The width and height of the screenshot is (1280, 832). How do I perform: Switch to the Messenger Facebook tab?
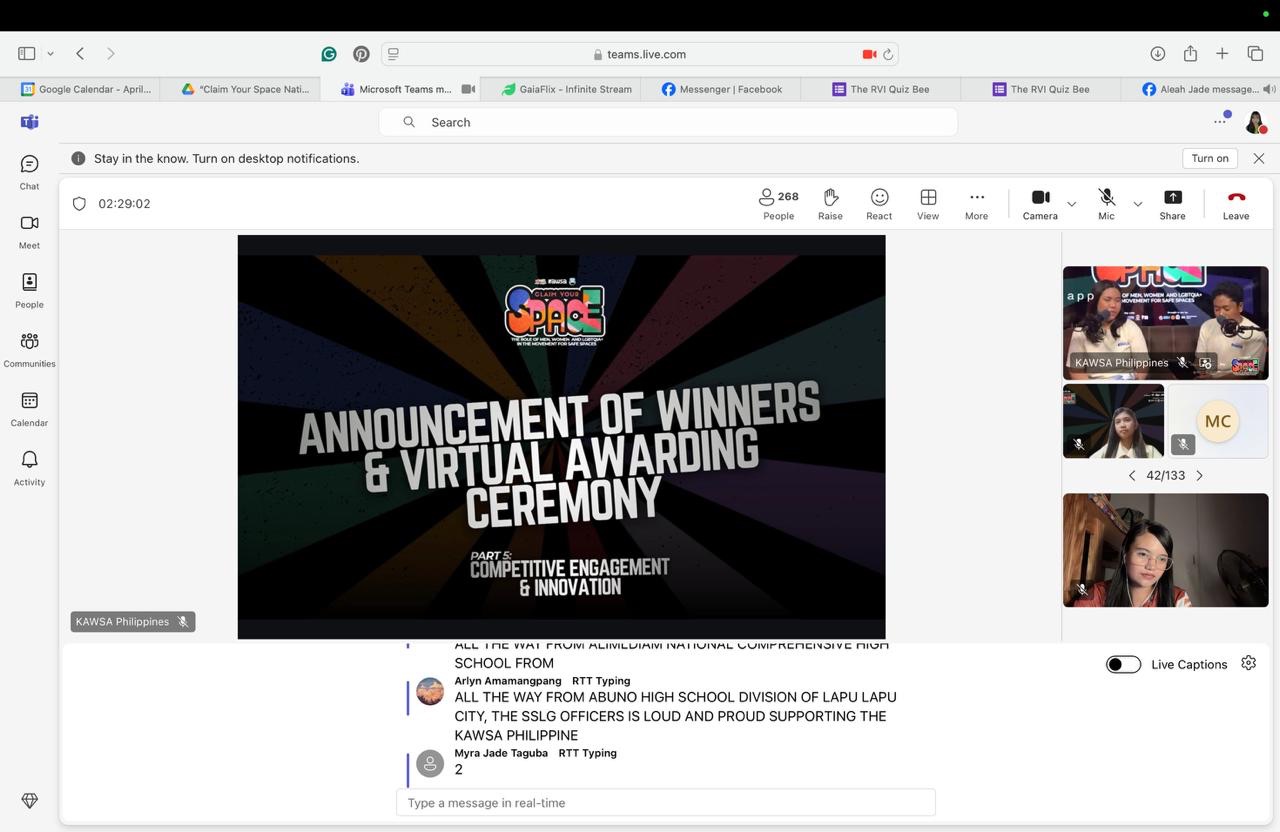720,89
